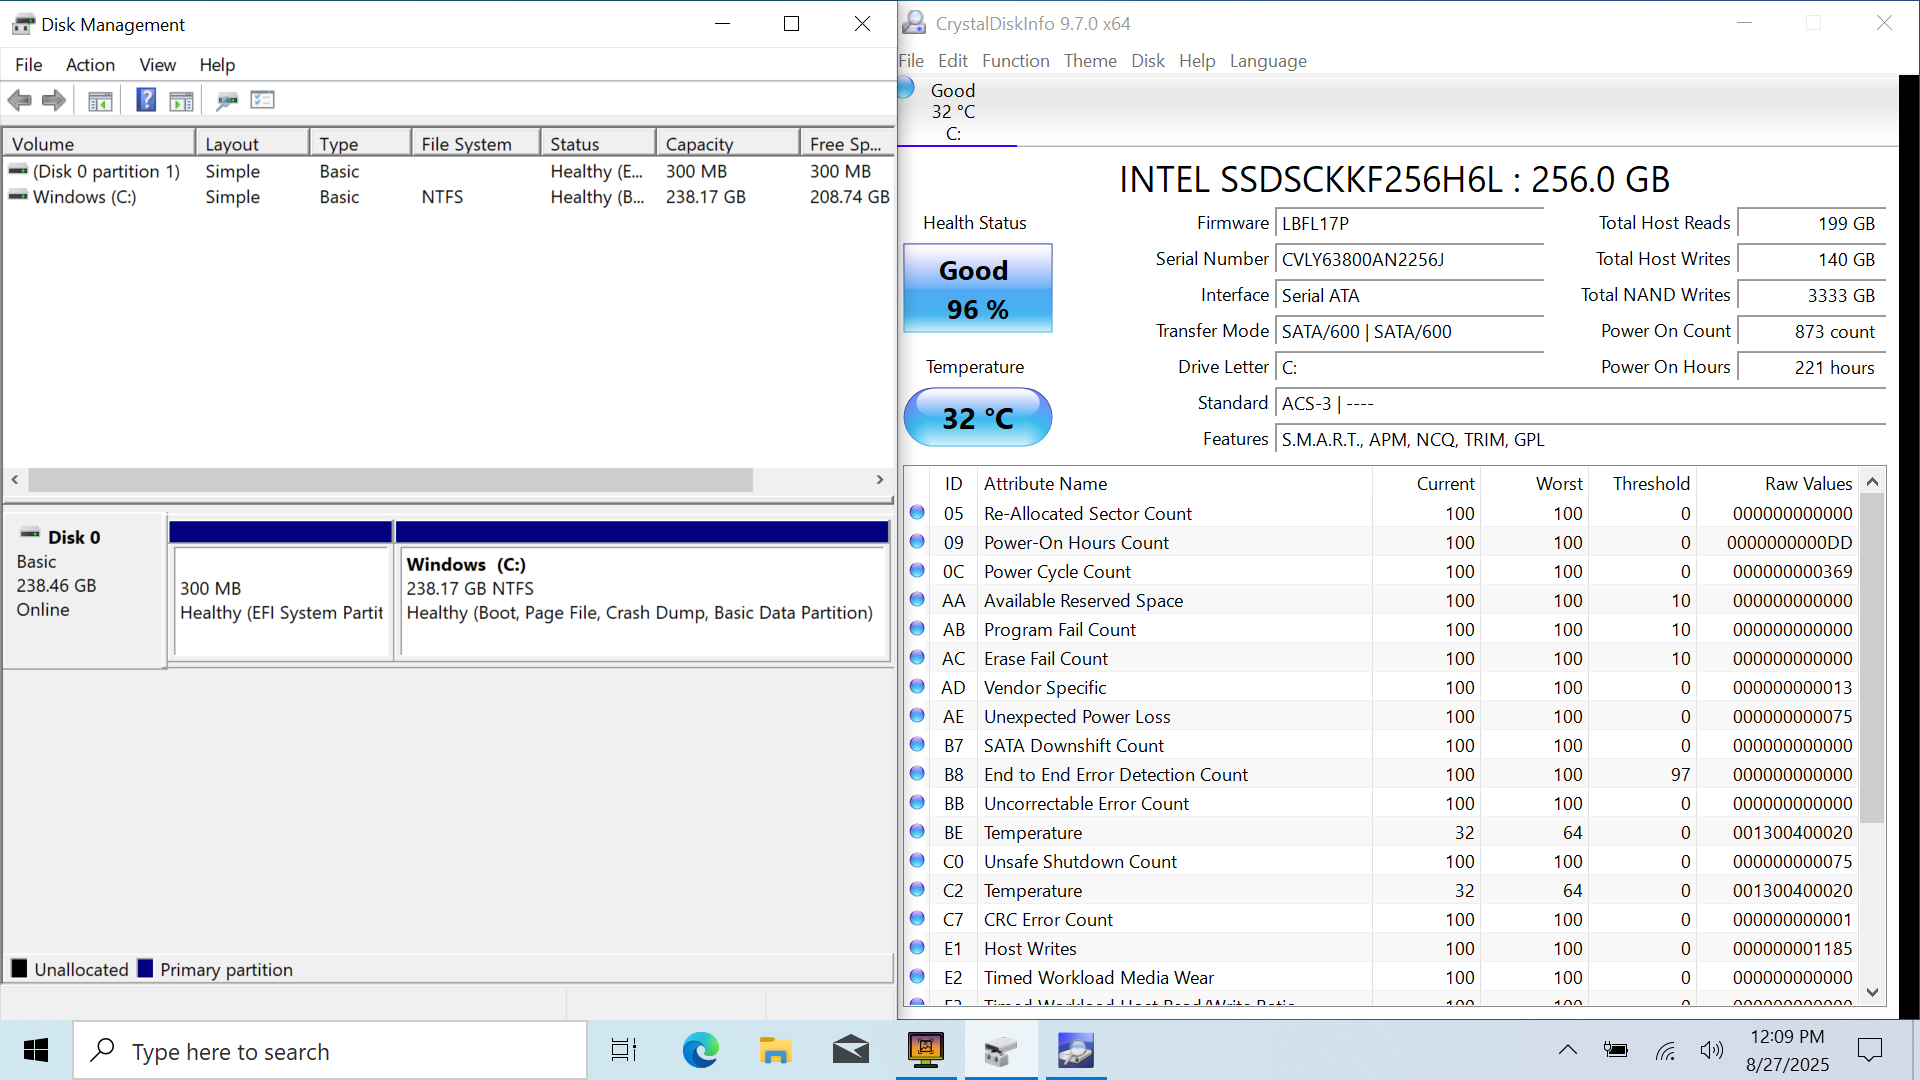Switch to Disk Management taskbar icon
1920x1080 pixels.
(x=1000, y=1050)
